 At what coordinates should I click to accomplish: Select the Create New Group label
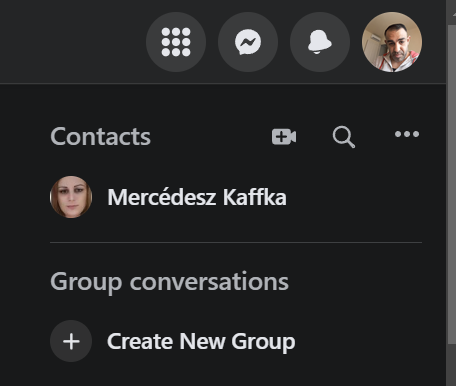coord(201,341)
